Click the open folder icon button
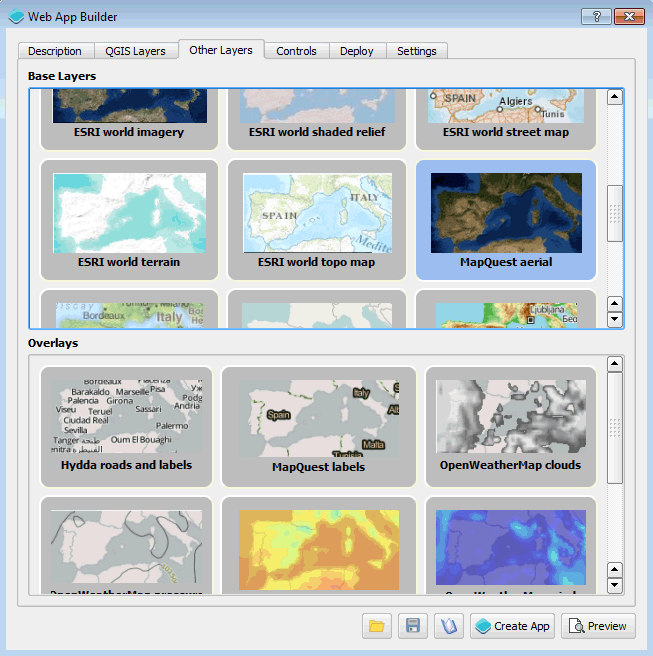Screen dimensions: 653x656 point(377,626)
